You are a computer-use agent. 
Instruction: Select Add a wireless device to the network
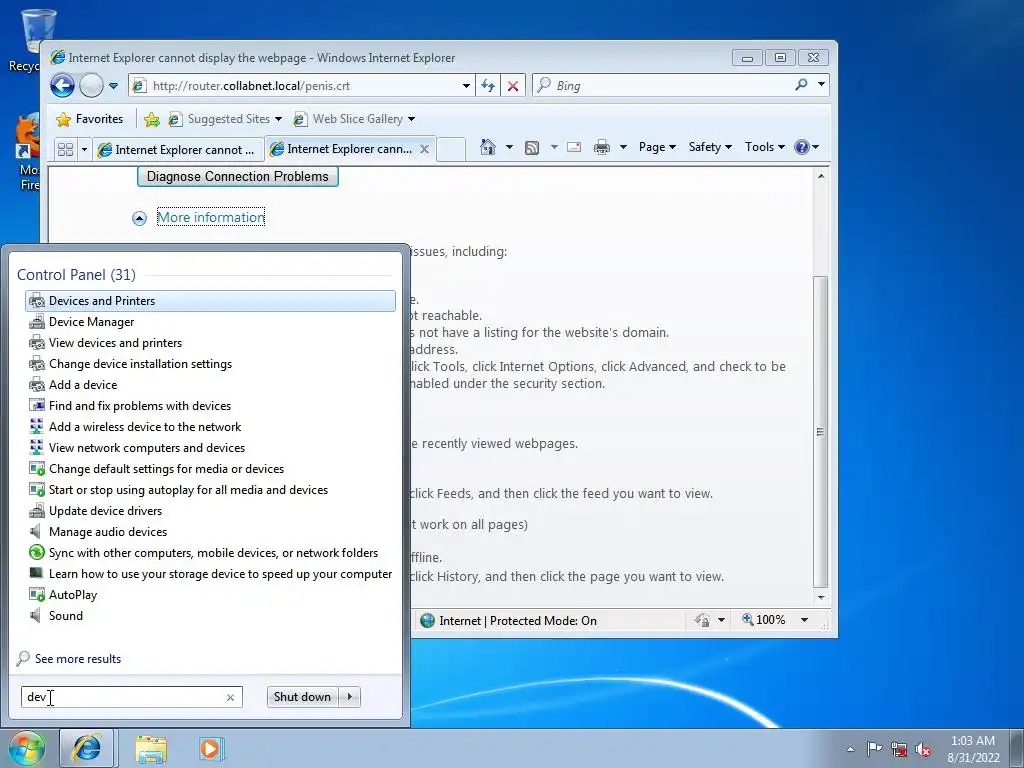tap(210, 426)
